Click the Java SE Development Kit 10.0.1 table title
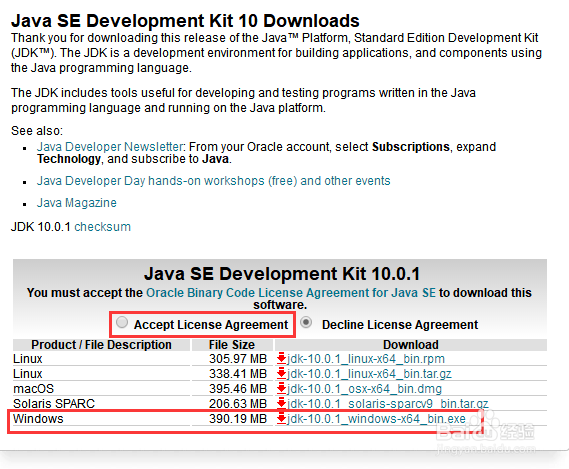This screenshot has width=569, height=469. point(282,274)
